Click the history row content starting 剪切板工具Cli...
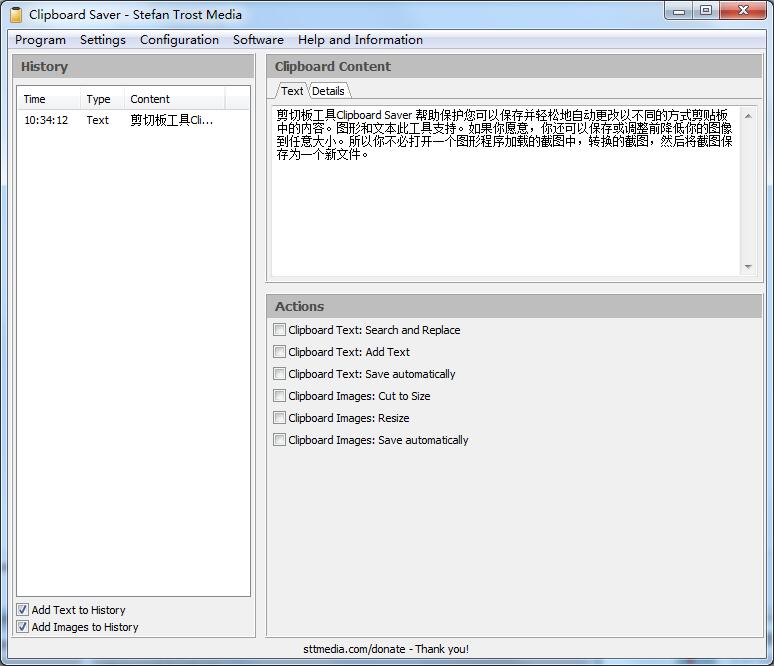Image resolution: width=774 pixels, height=666 pixels. (172, 120)
